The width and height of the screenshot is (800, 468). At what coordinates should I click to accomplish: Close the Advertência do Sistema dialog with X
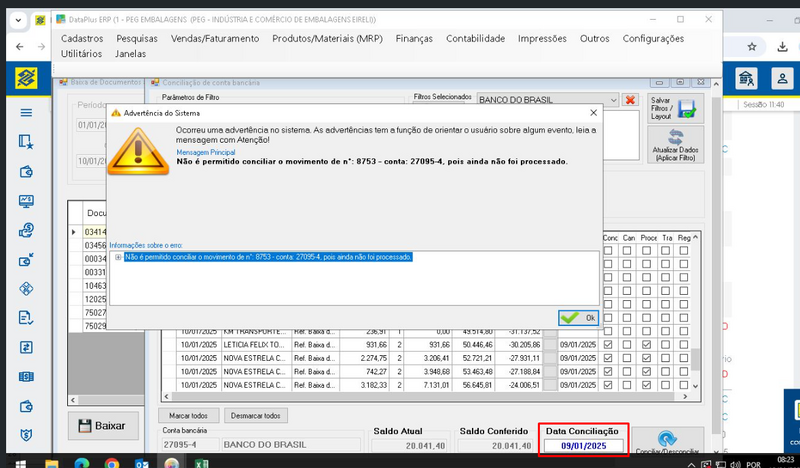point(593,113)
